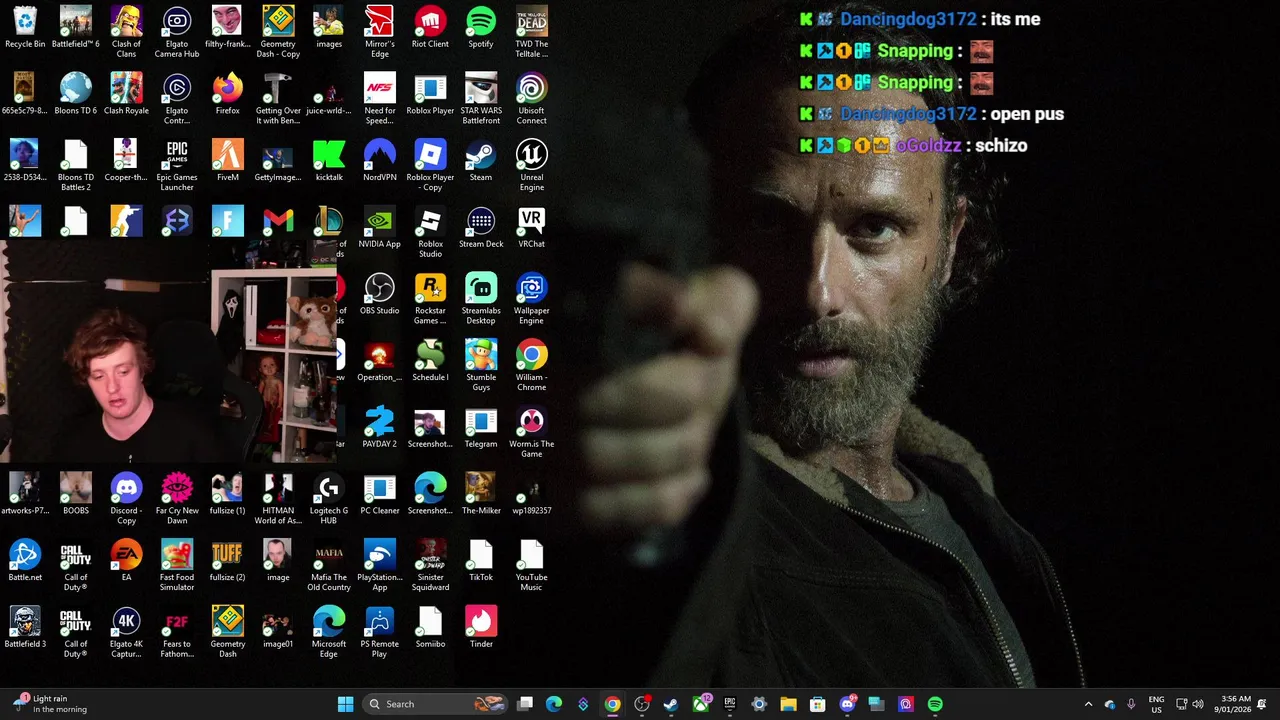Viewport: 1280px width, 720px height.
Task: Open NVIDIA App desktop icon
Action: 379,228
